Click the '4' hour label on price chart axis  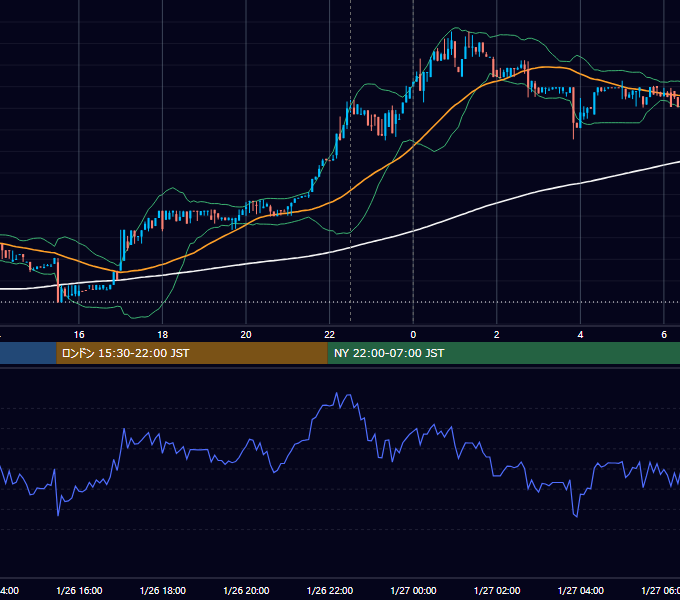tap(580, 335)
